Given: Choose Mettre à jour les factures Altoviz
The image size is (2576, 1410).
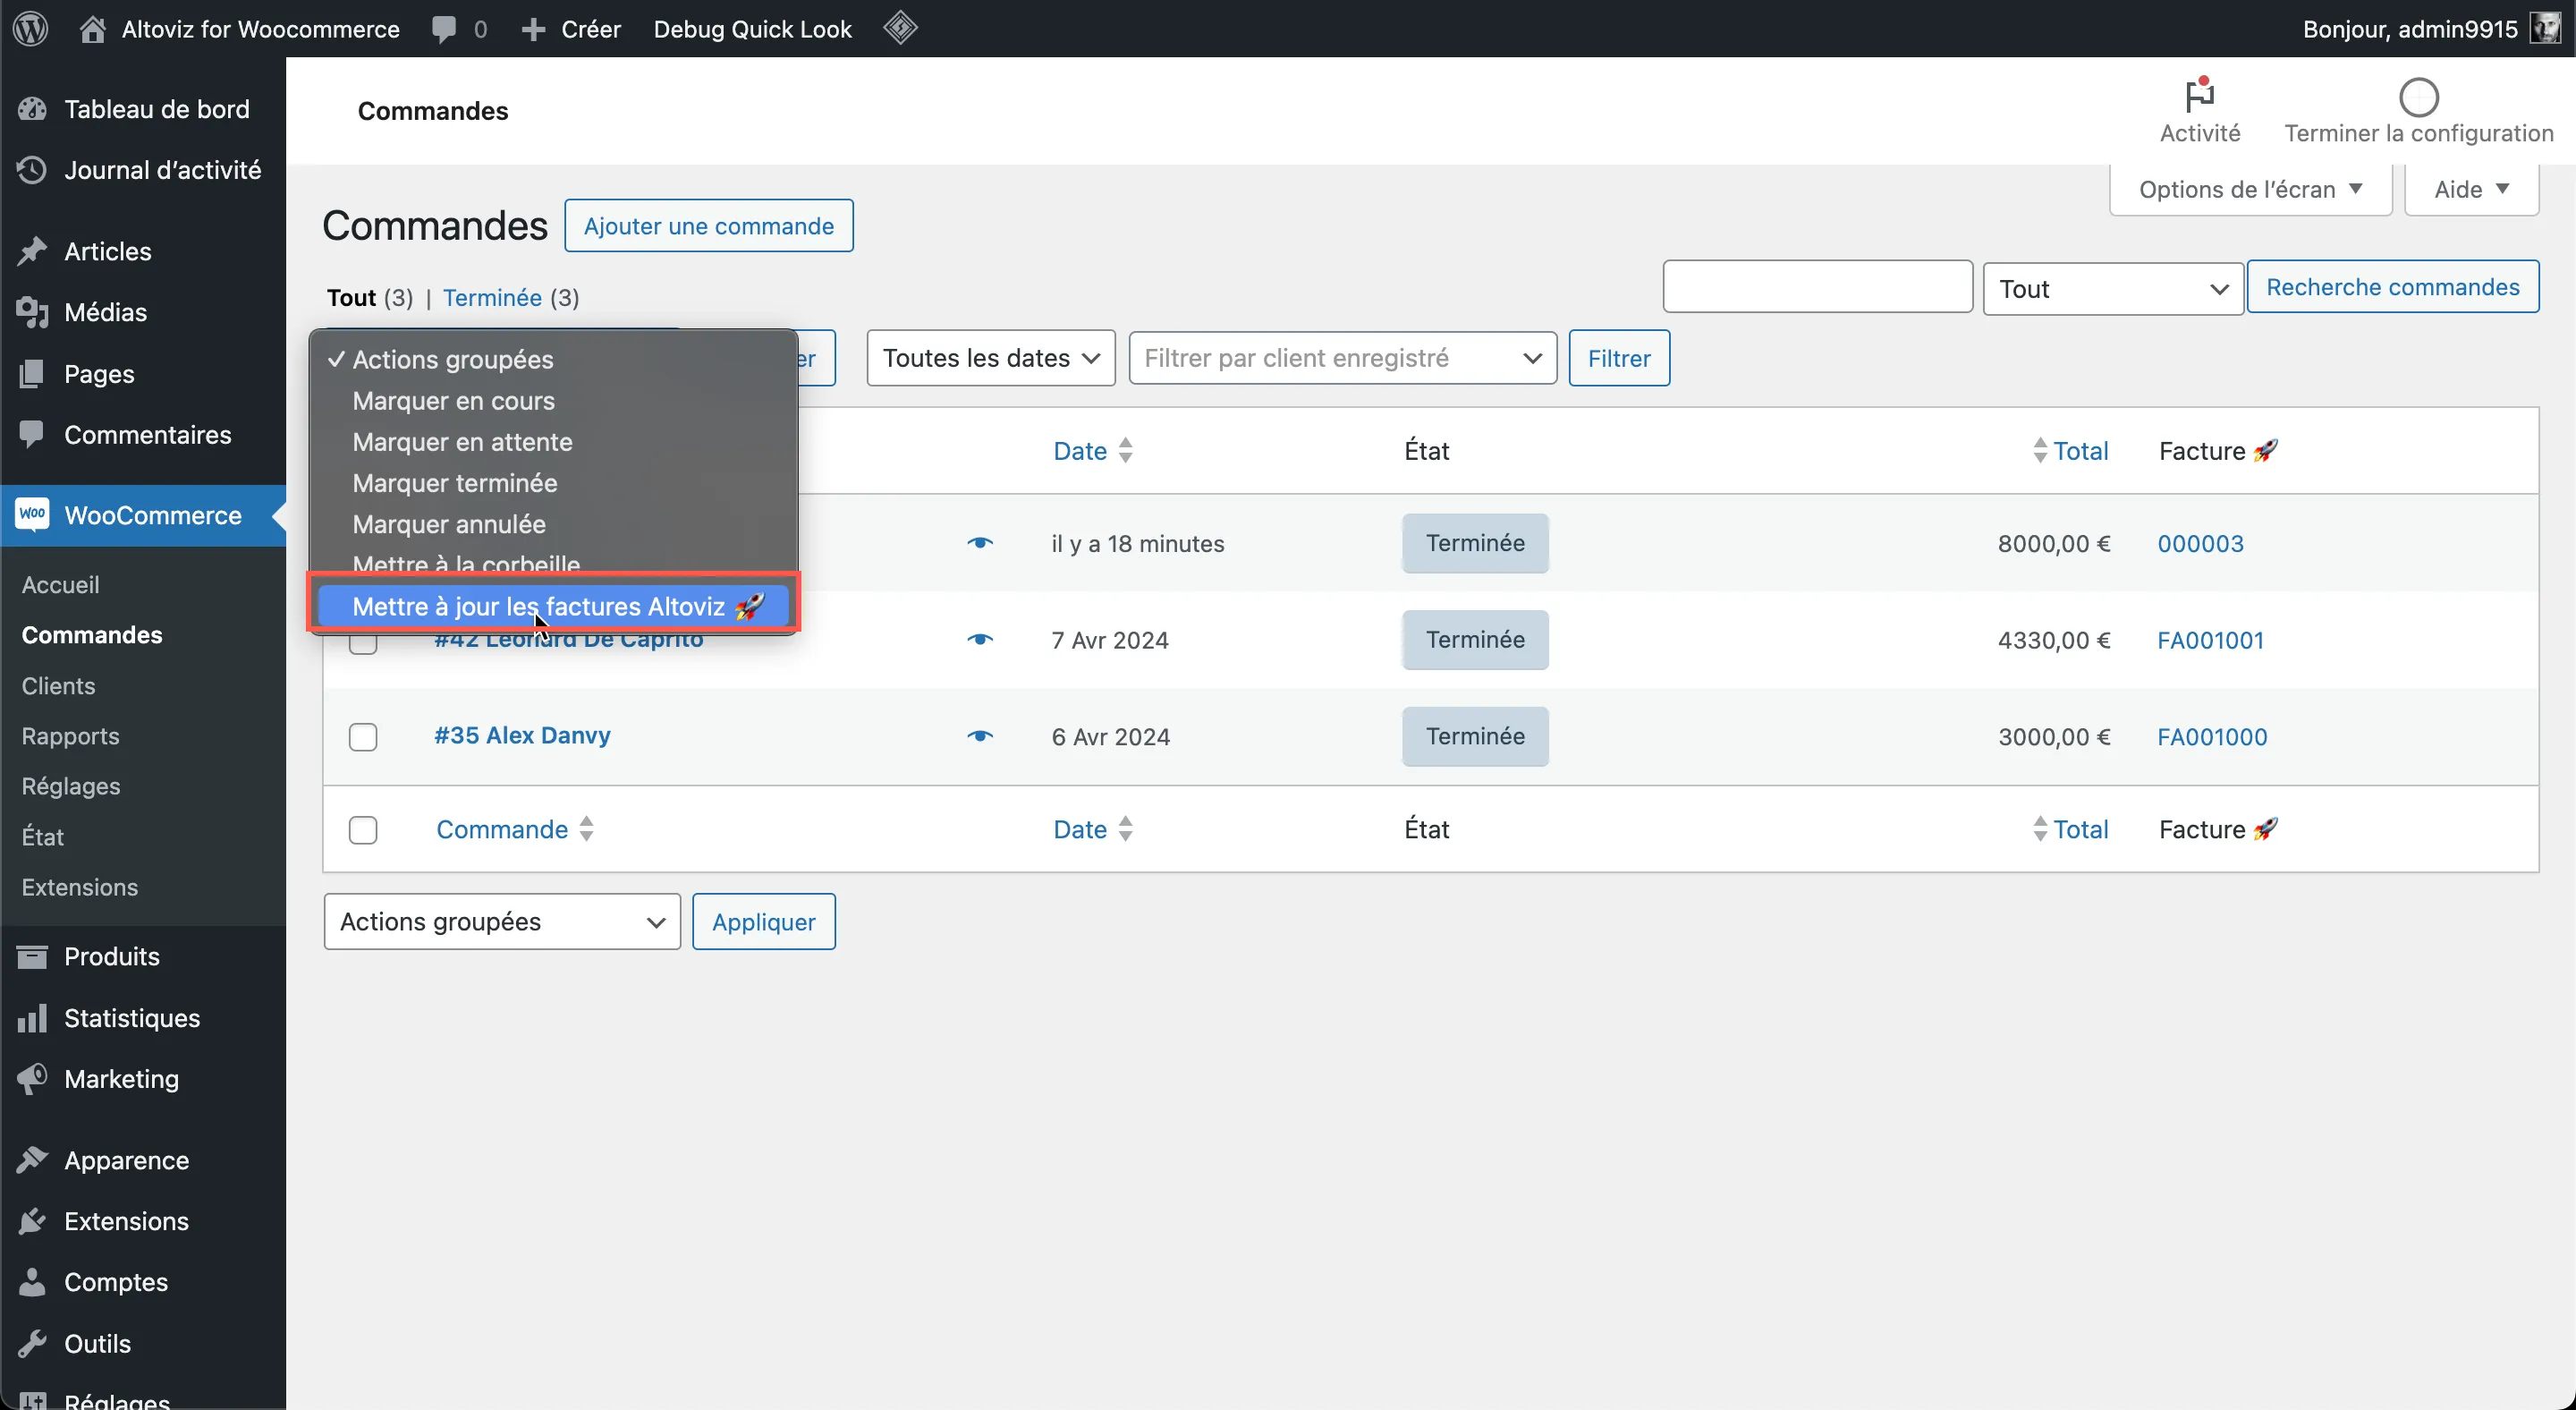Looking at the screenshot, I should click(553, 606).
